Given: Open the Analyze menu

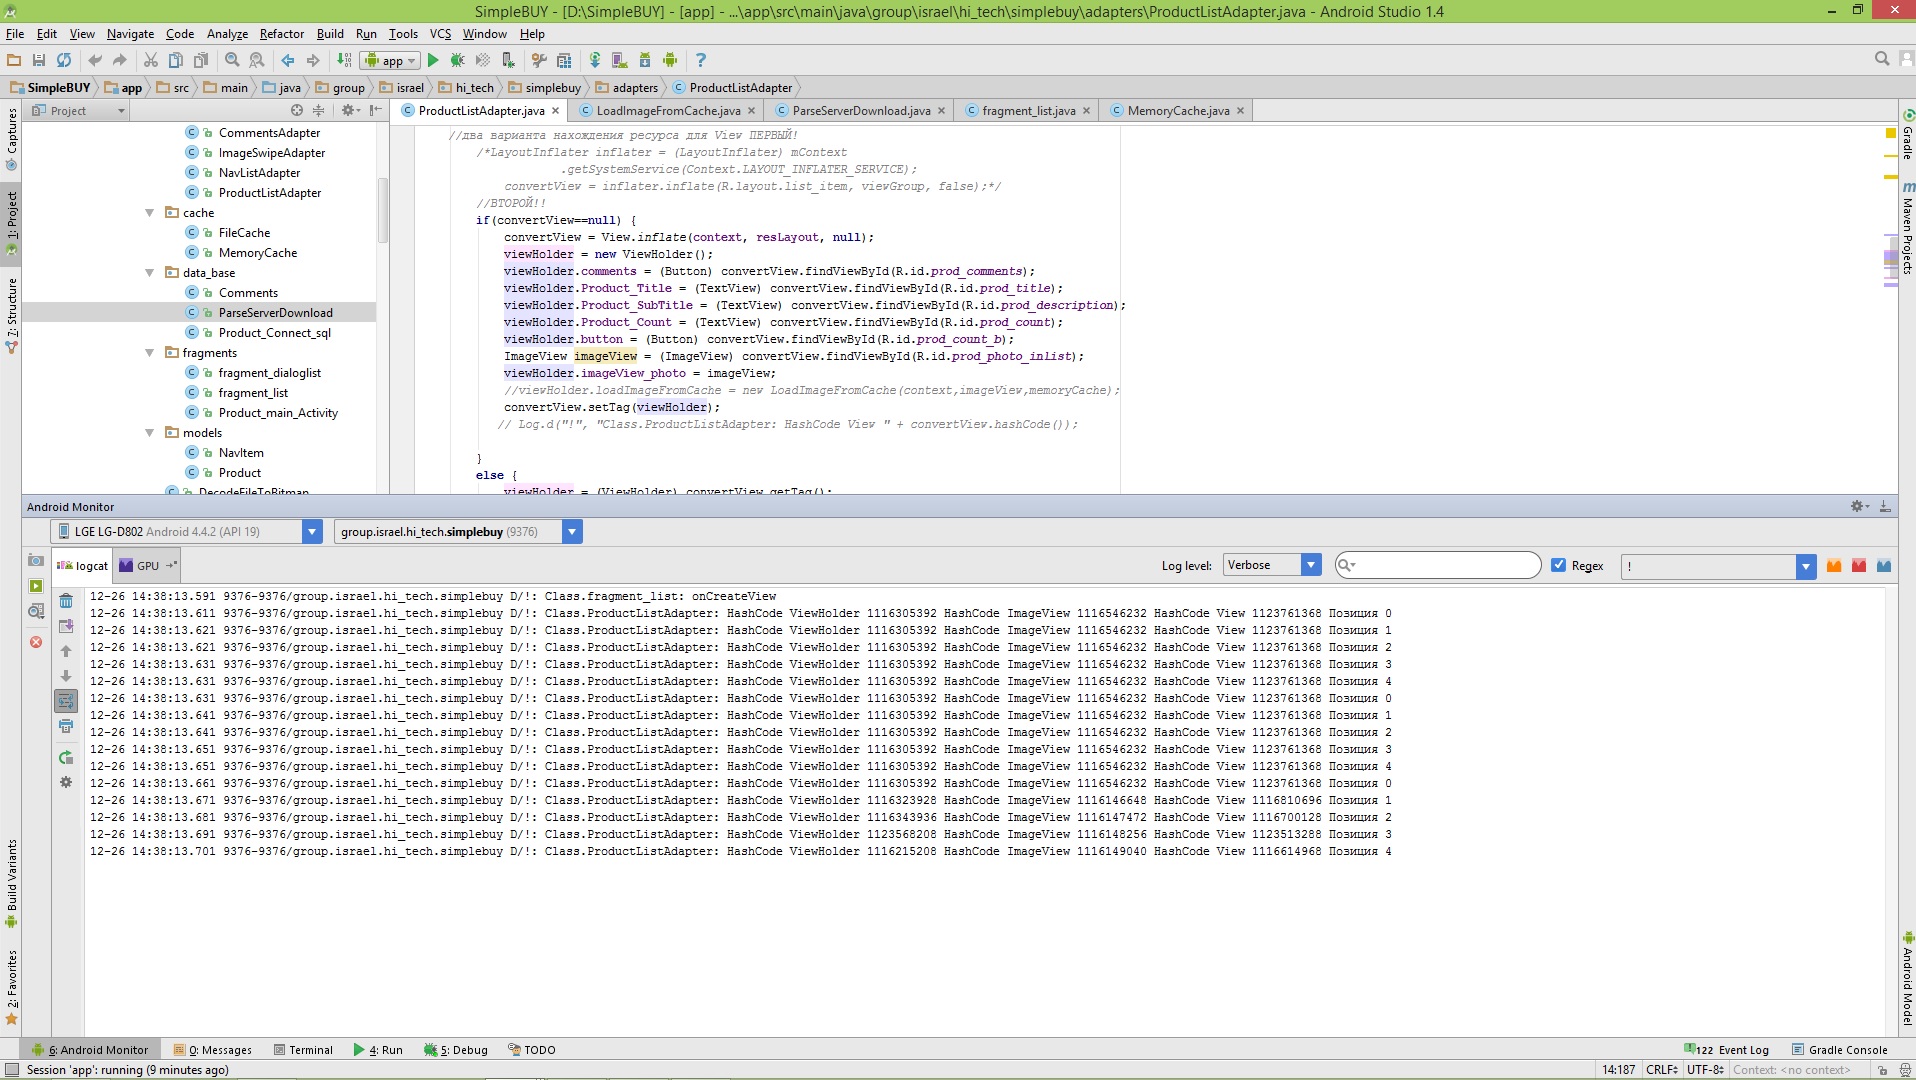Looking at the screenshot, I should click(227, 33).
